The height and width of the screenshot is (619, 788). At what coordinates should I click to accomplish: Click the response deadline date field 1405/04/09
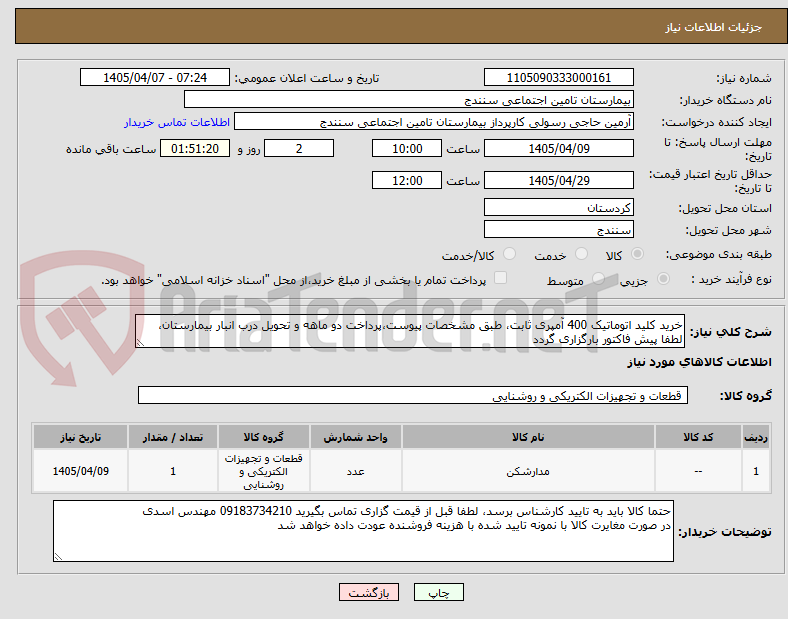558,149
